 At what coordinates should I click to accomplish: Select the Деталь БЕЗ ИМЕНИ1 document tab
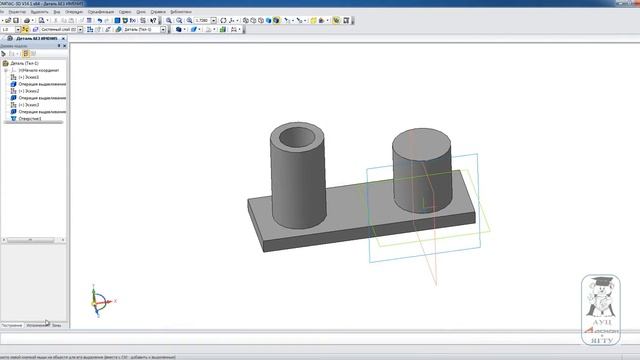(x=37, y=38)
